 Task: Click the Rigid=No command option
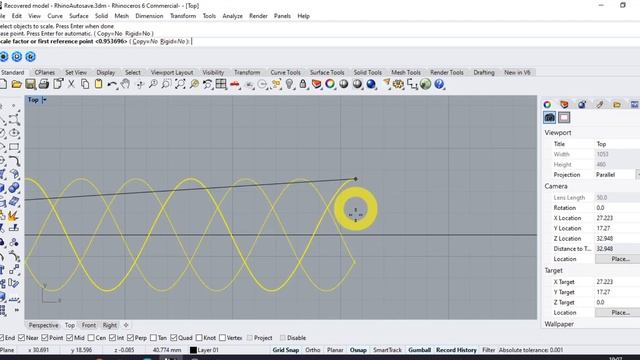[x=173, y=41]
